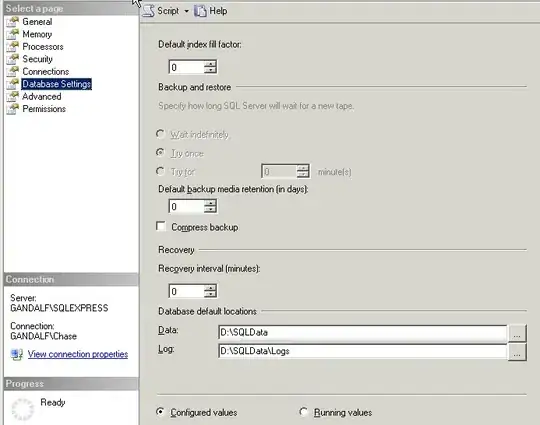Click the Script button label
Image resolution: width=540 pixels, height=425 pixels.
(x=168, y=11)
